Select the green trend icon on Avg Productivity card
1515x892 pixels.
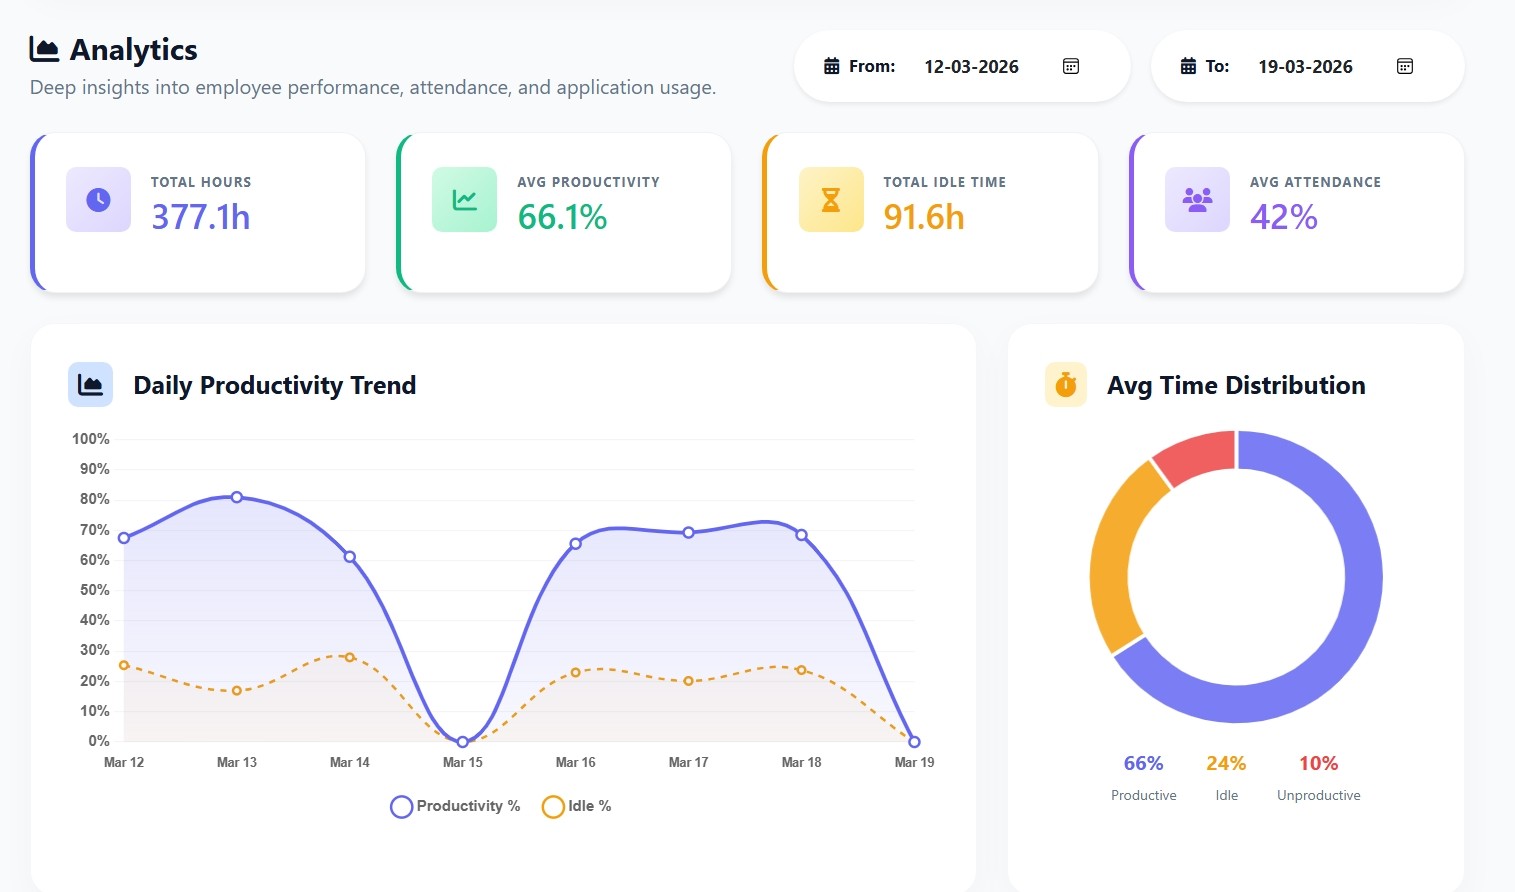click(x=464, y=199)
